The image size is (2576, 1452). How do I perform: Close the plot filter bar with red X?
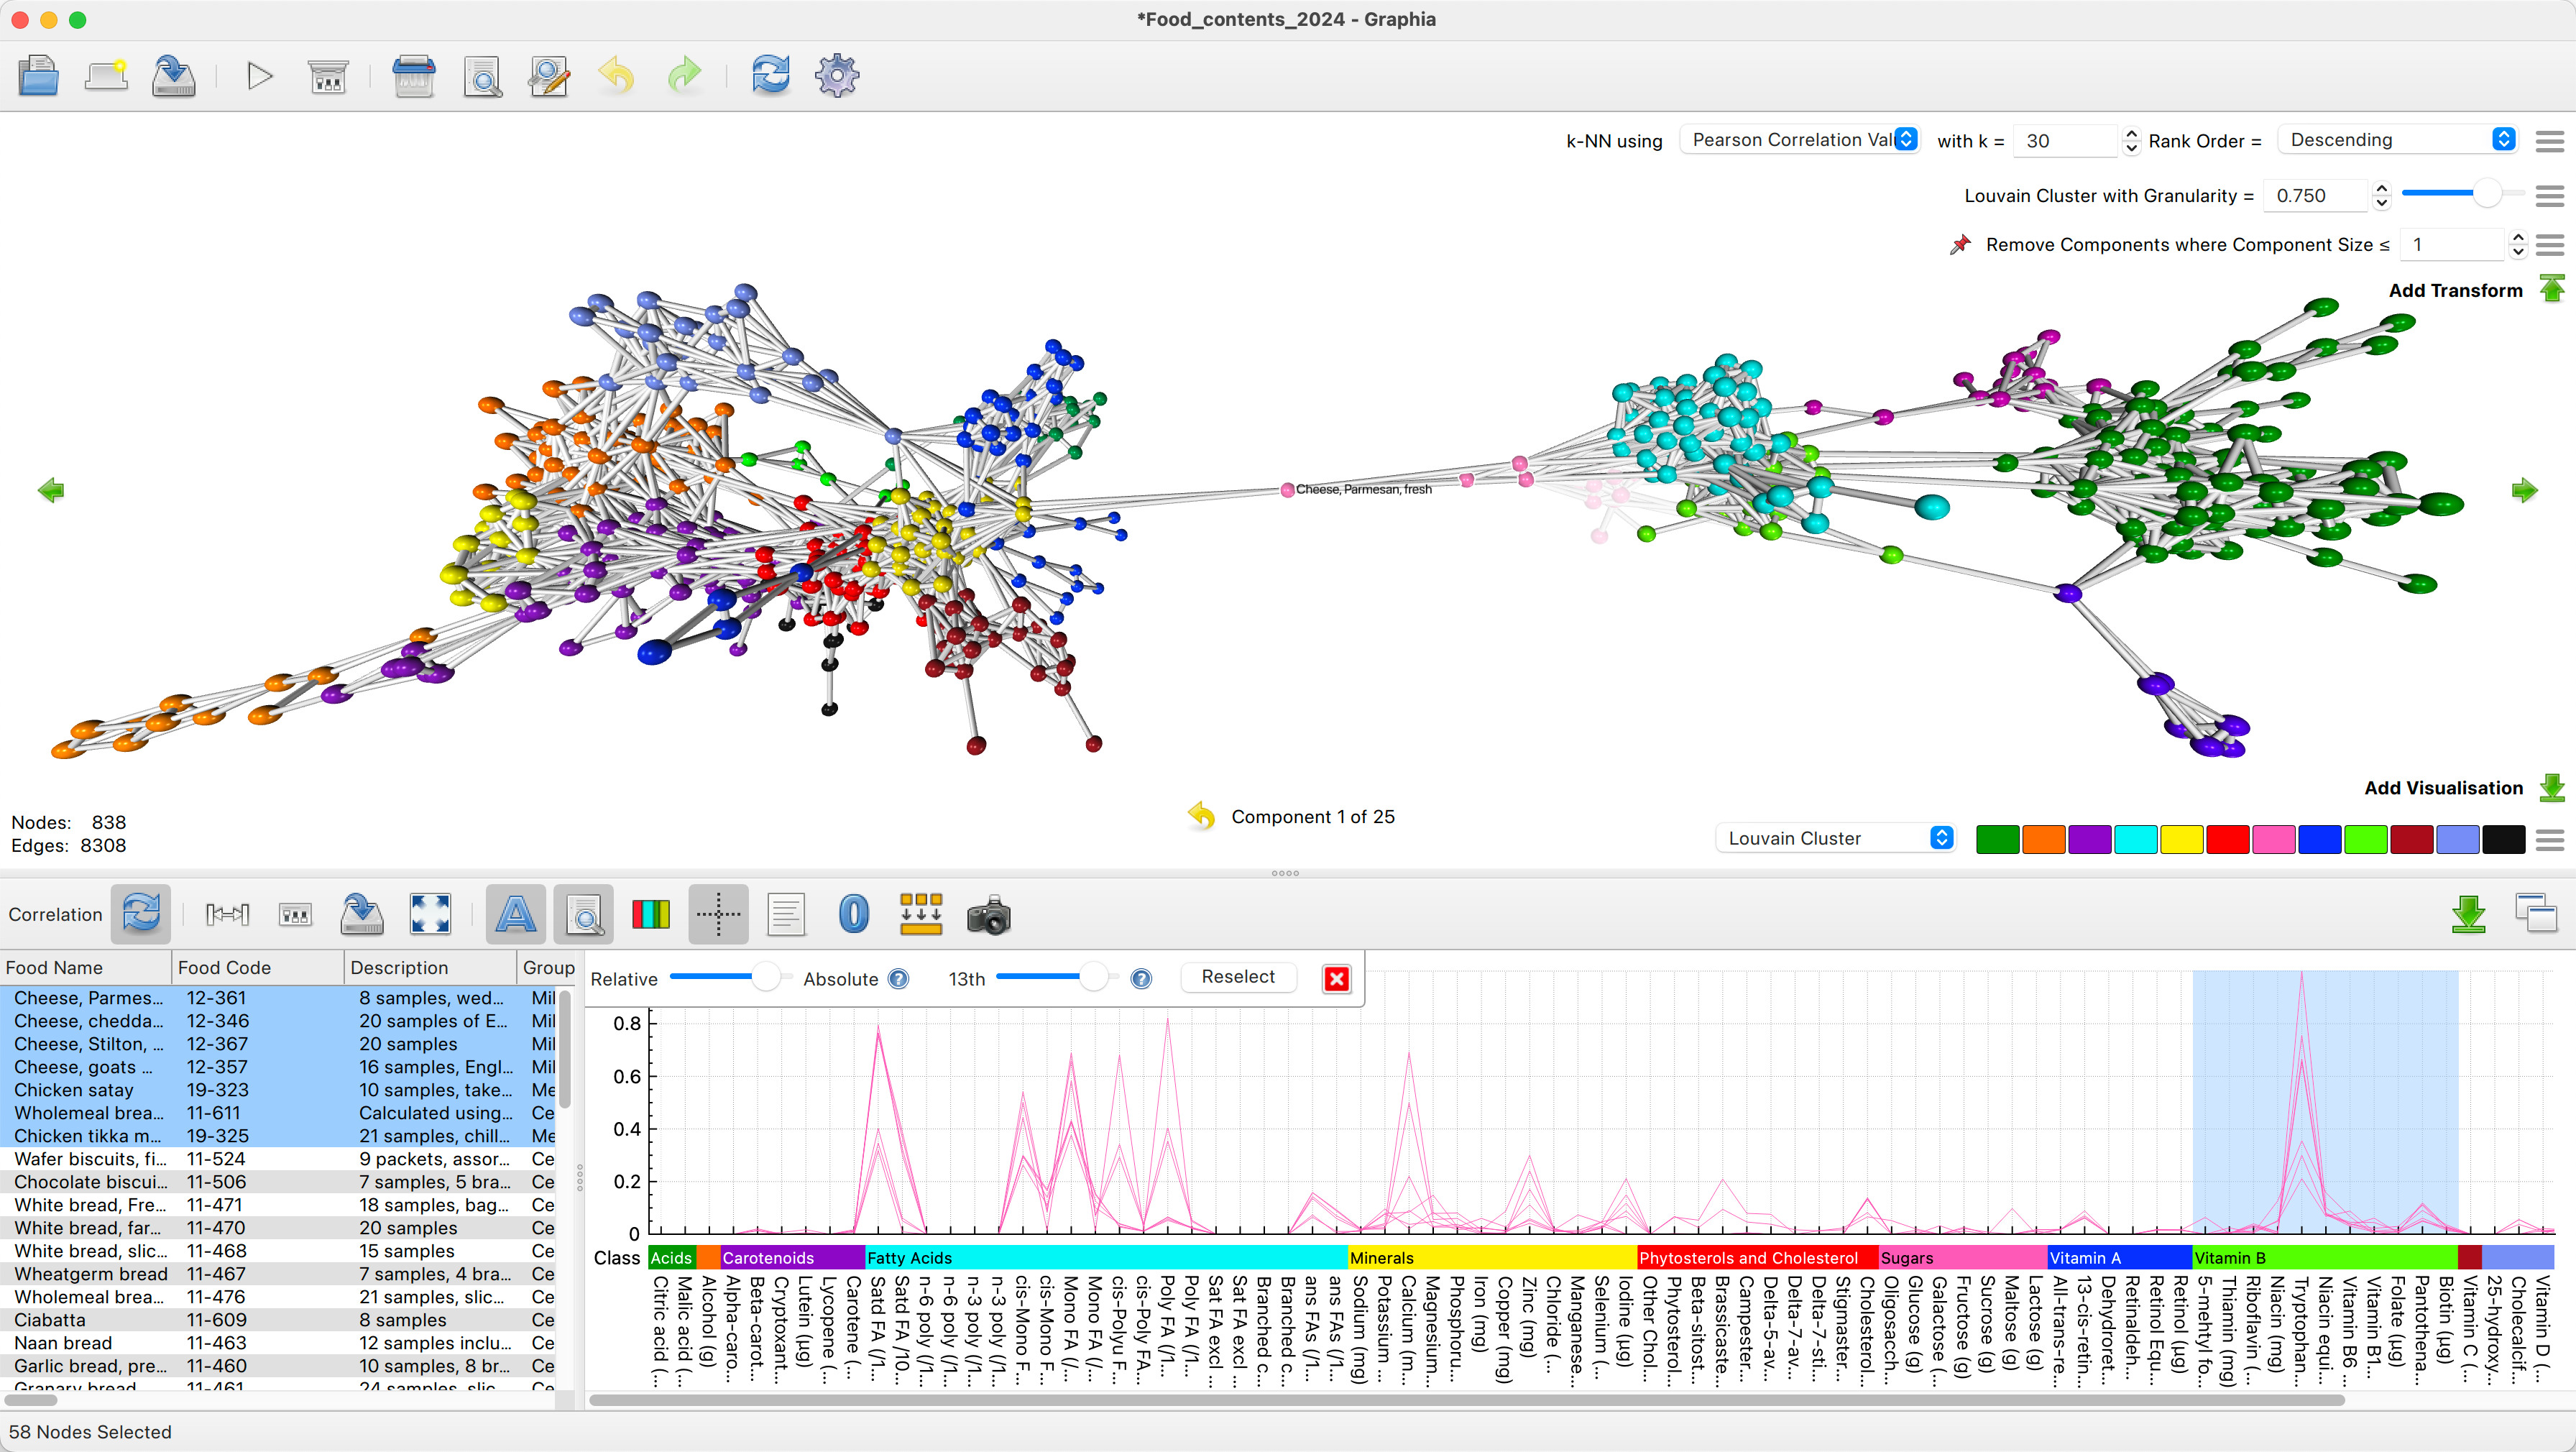click(x=1336, y=978)
